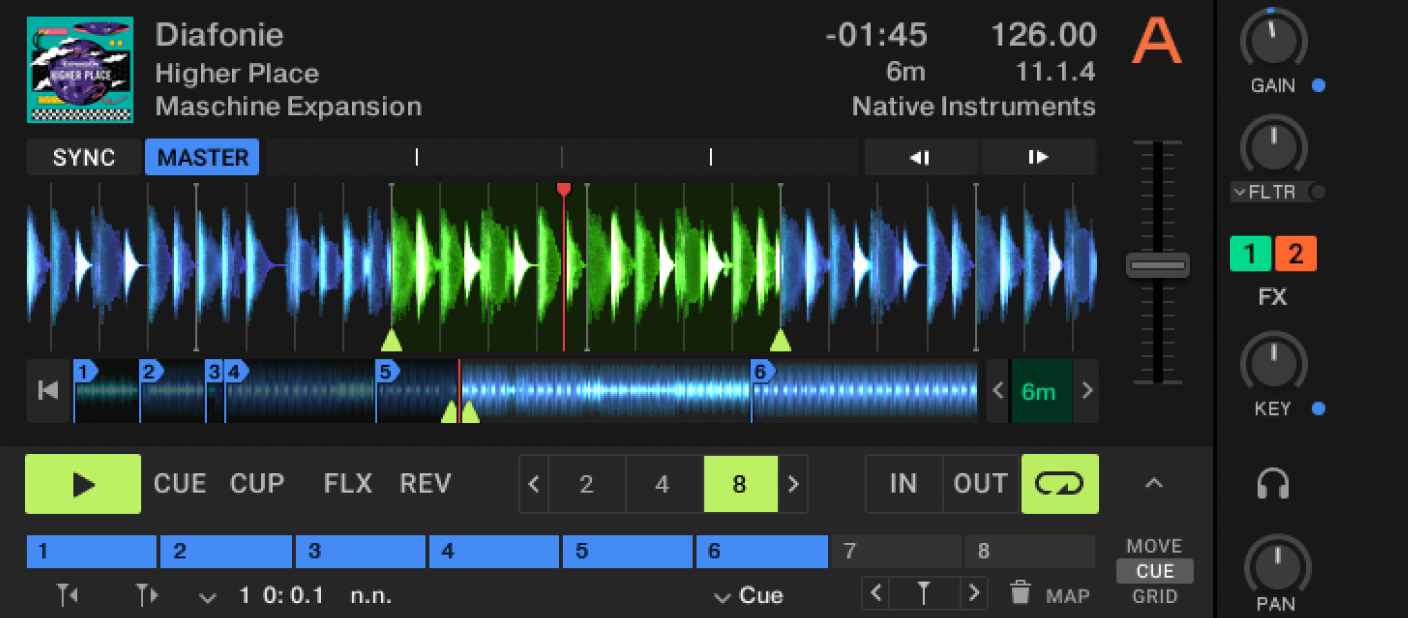Toggle MASTER tempo for Deck A
Image resolution: width=1408 pixels, height=618 pixels.
202,158
